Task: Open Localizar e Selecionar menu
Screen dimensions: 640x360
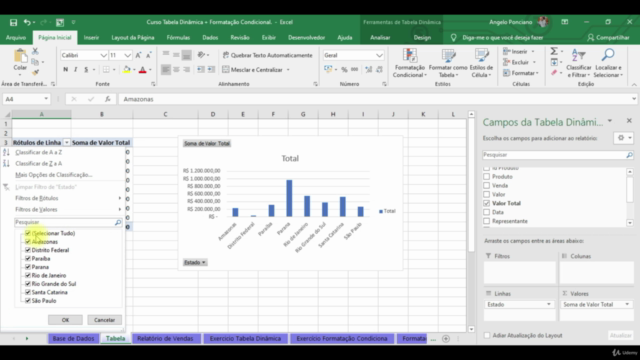Action: [x=608, y=63]
